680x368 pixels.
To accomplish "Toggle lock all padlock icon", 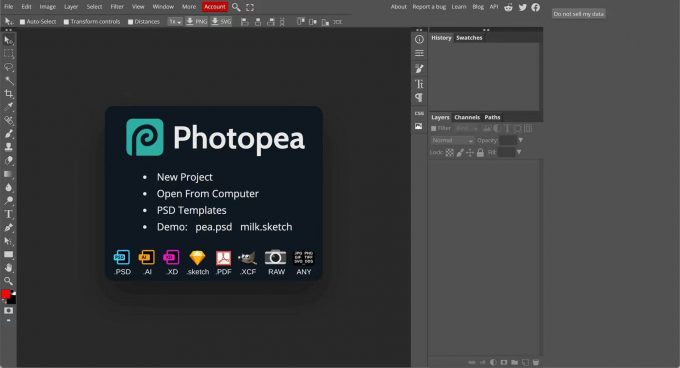I will [480, 153].
